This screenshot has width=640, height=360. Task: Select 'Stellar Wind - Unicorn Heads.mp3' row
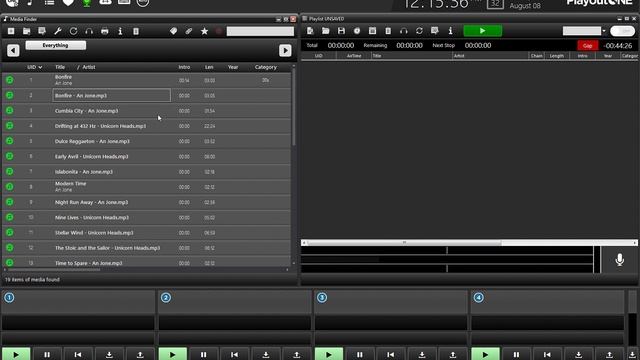(146, 233)
